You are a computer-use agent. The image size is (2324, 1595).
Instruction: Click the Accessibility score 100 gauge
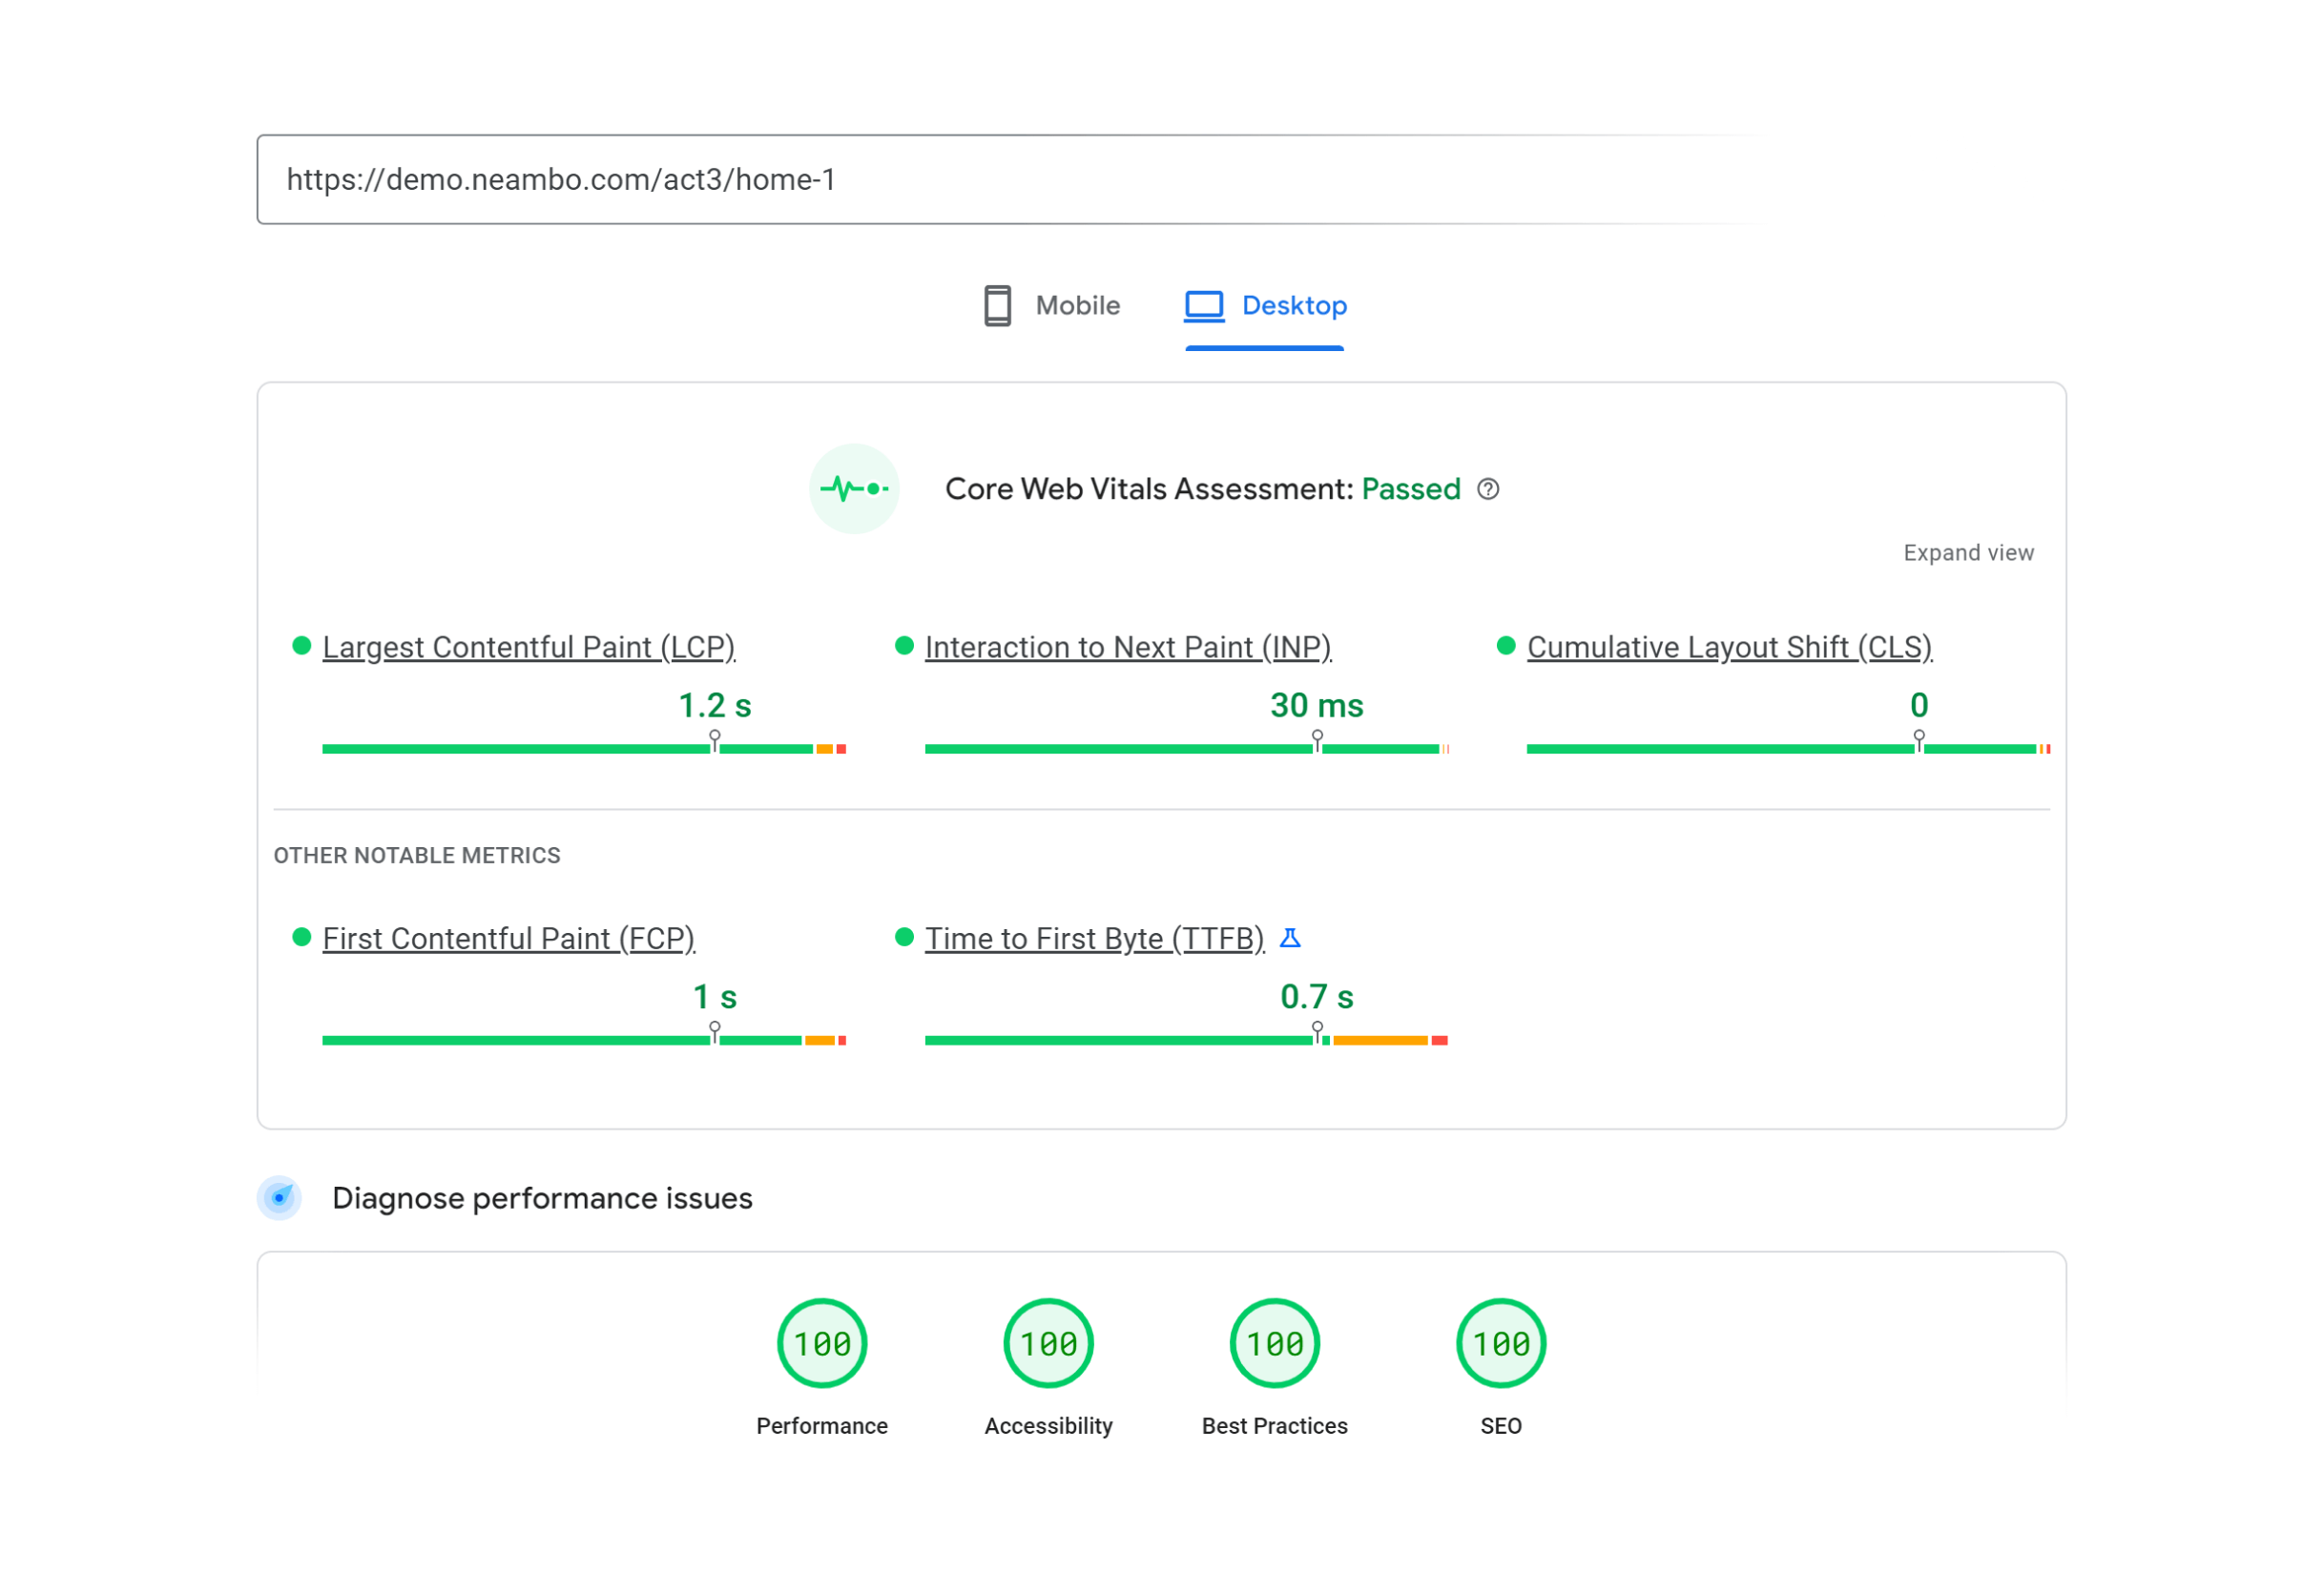(x=1048, y=1343)
